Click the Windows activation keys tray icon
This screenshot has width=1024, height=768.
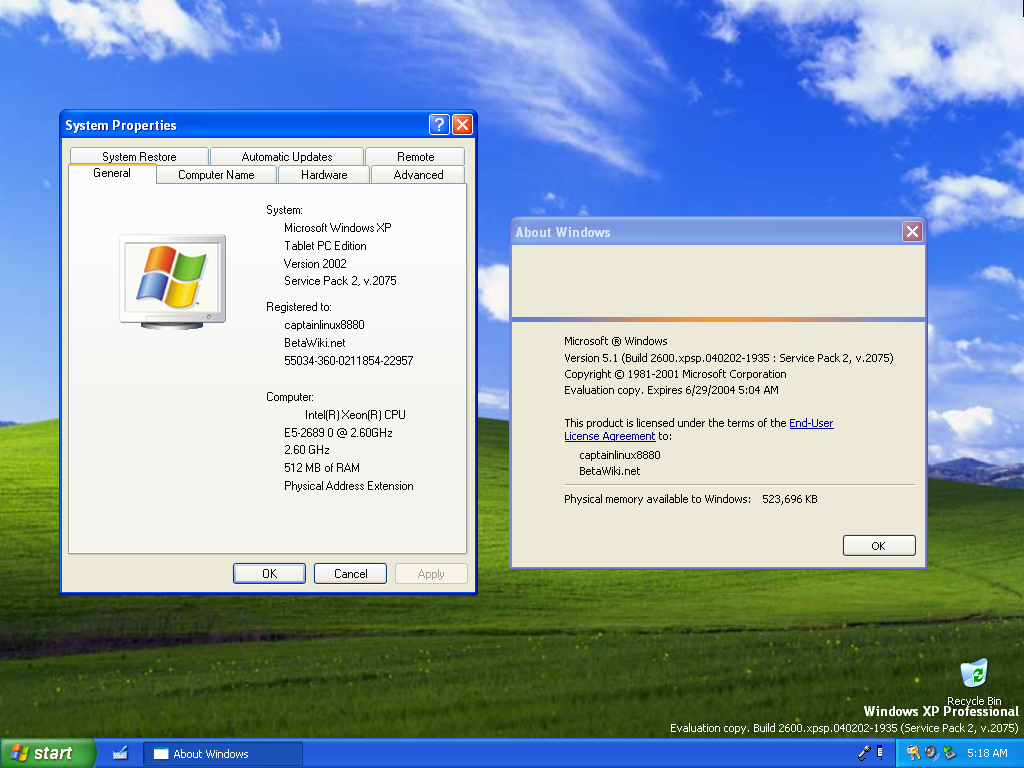913,753
